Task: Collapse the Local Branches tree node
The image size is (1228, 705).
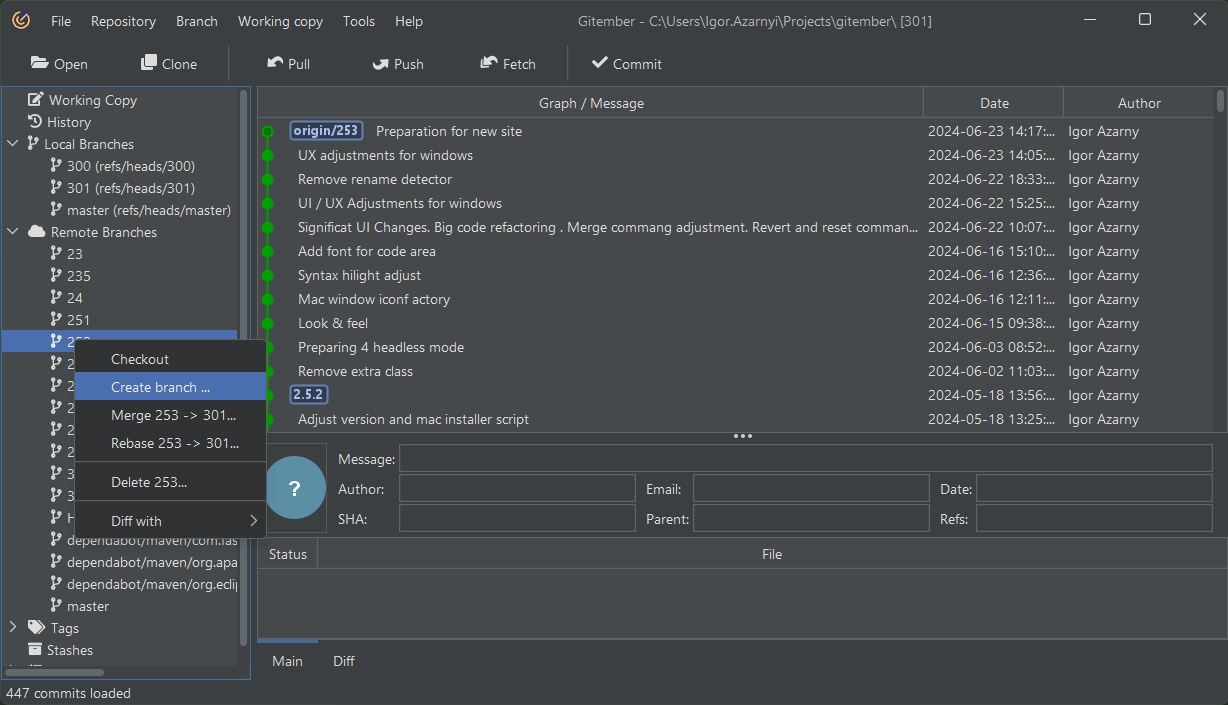Action: click(13, 144)
